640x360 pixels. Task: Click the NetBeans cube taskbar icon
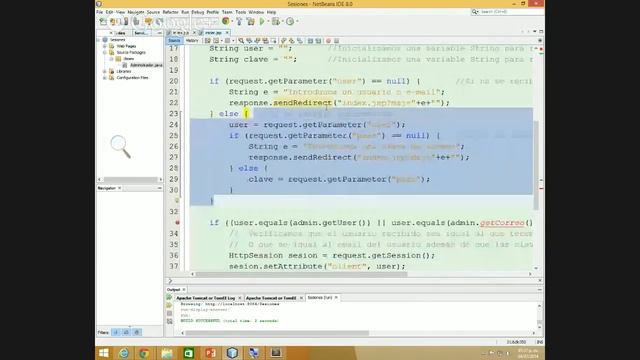(232, 353)
